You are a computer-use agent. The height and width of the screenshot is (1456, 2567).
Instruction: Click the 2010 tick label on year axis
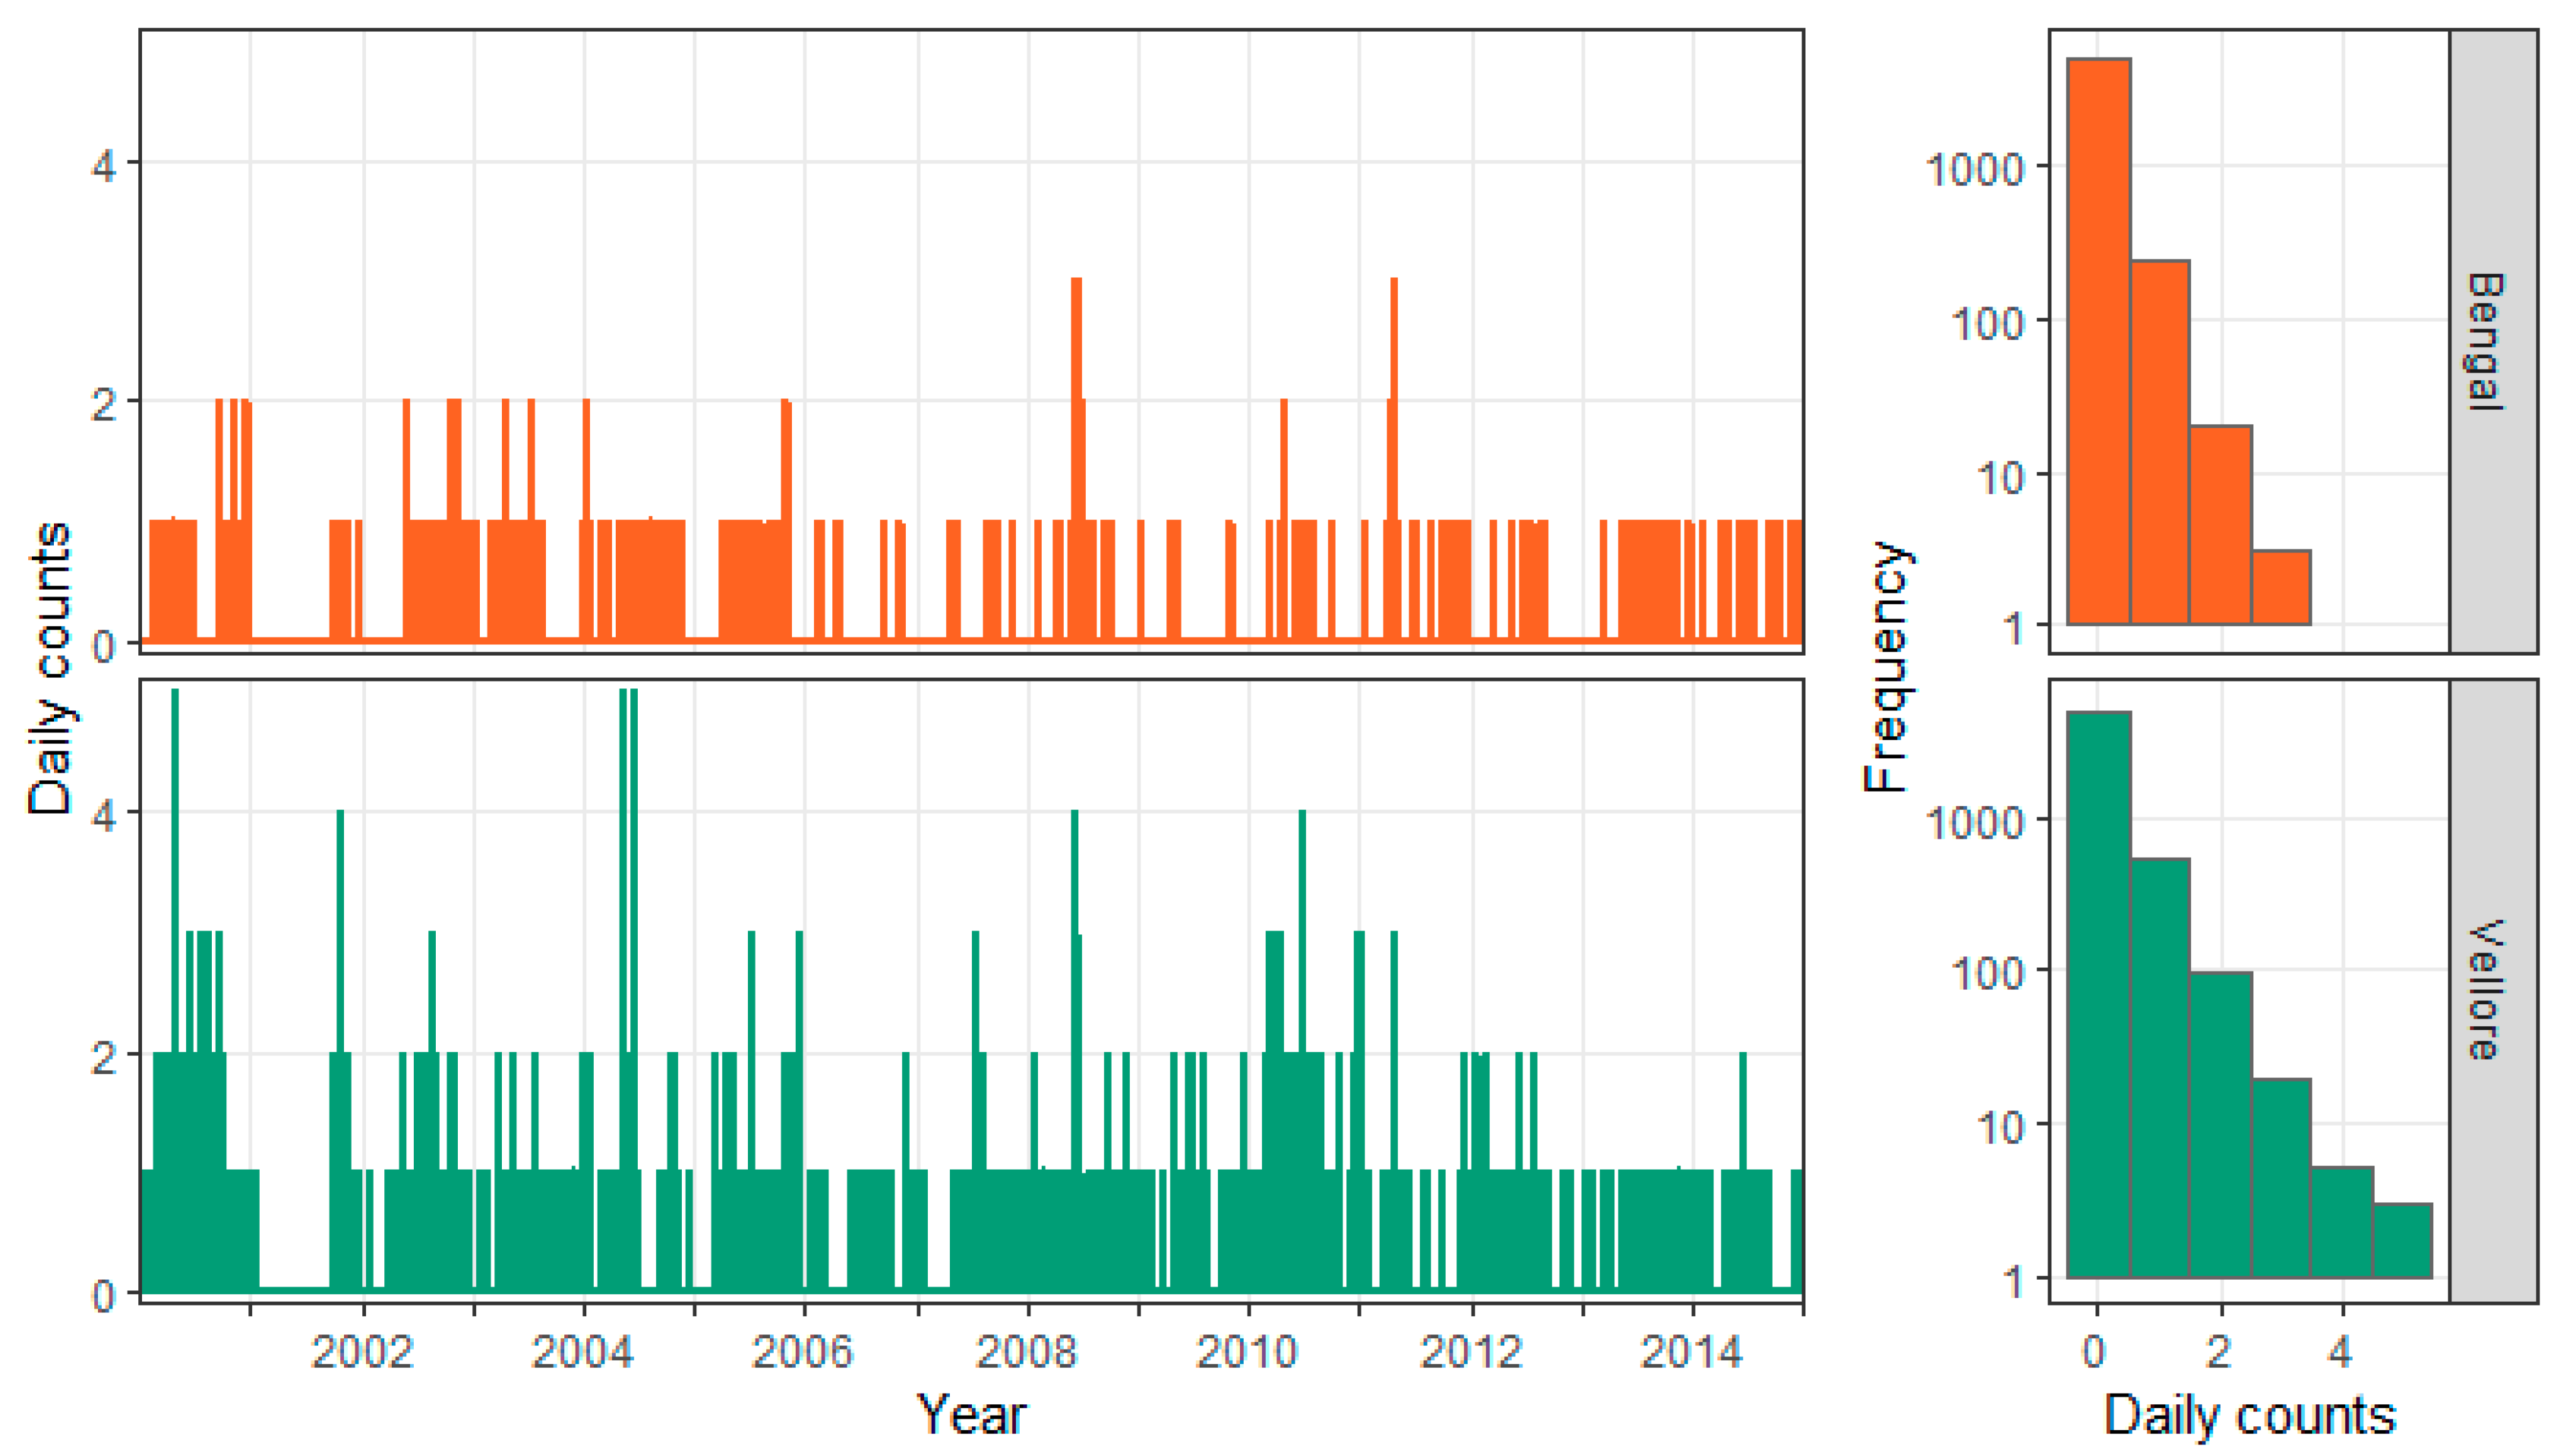point(1247,1353)
